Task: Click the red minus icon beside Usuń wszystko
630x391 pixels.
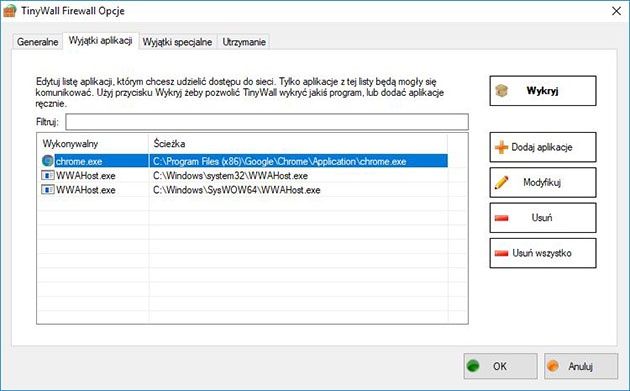Action: coord(501,253)
